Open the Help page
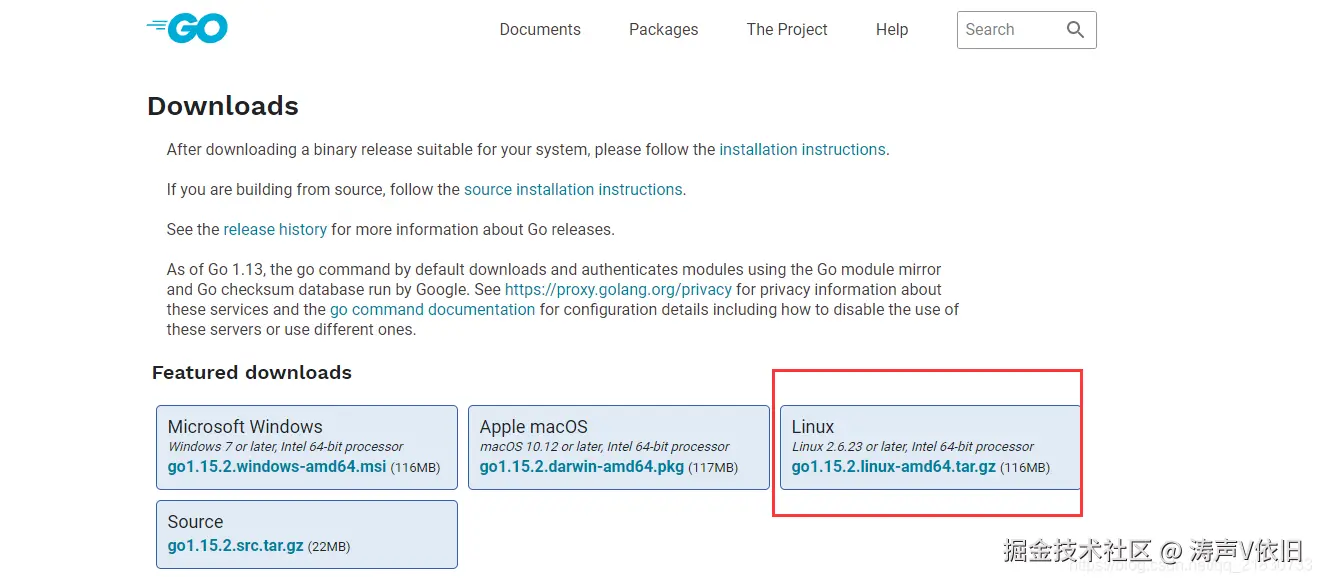1322x583 pixels. pyautogui.click(x=892, y=30)
